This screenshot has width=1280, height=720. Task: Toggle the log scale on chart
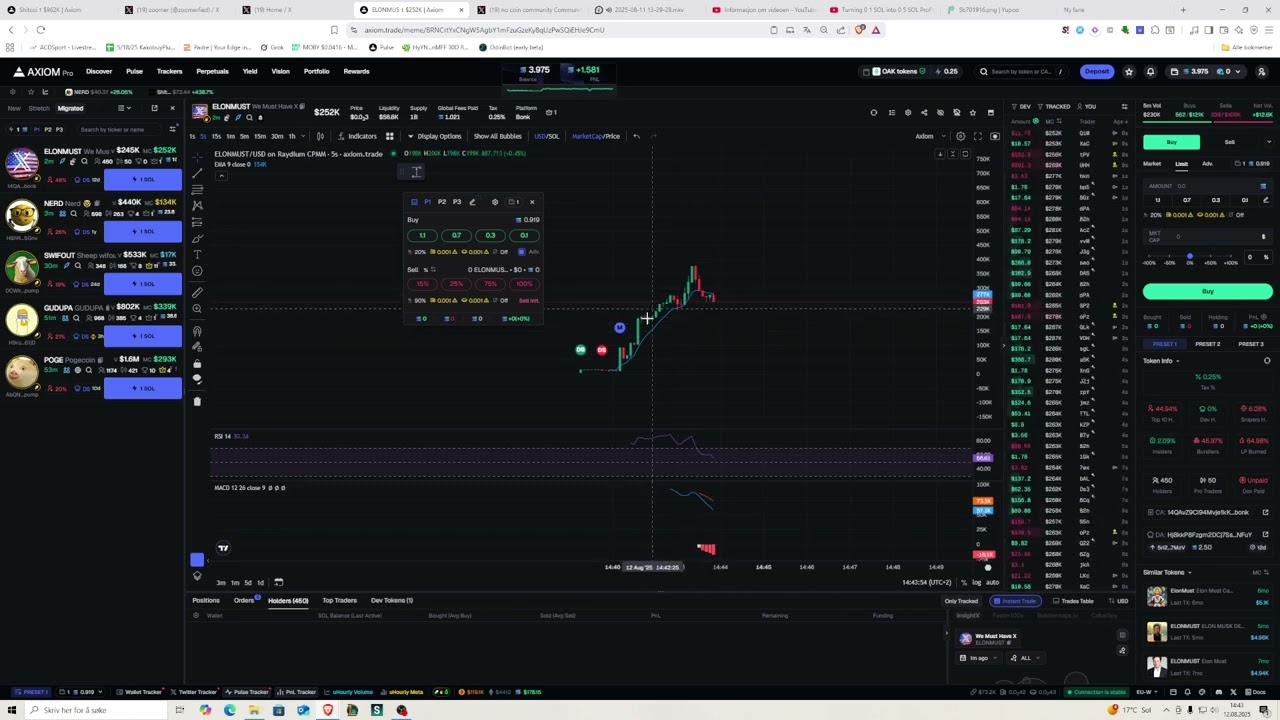tap(976, 582)
